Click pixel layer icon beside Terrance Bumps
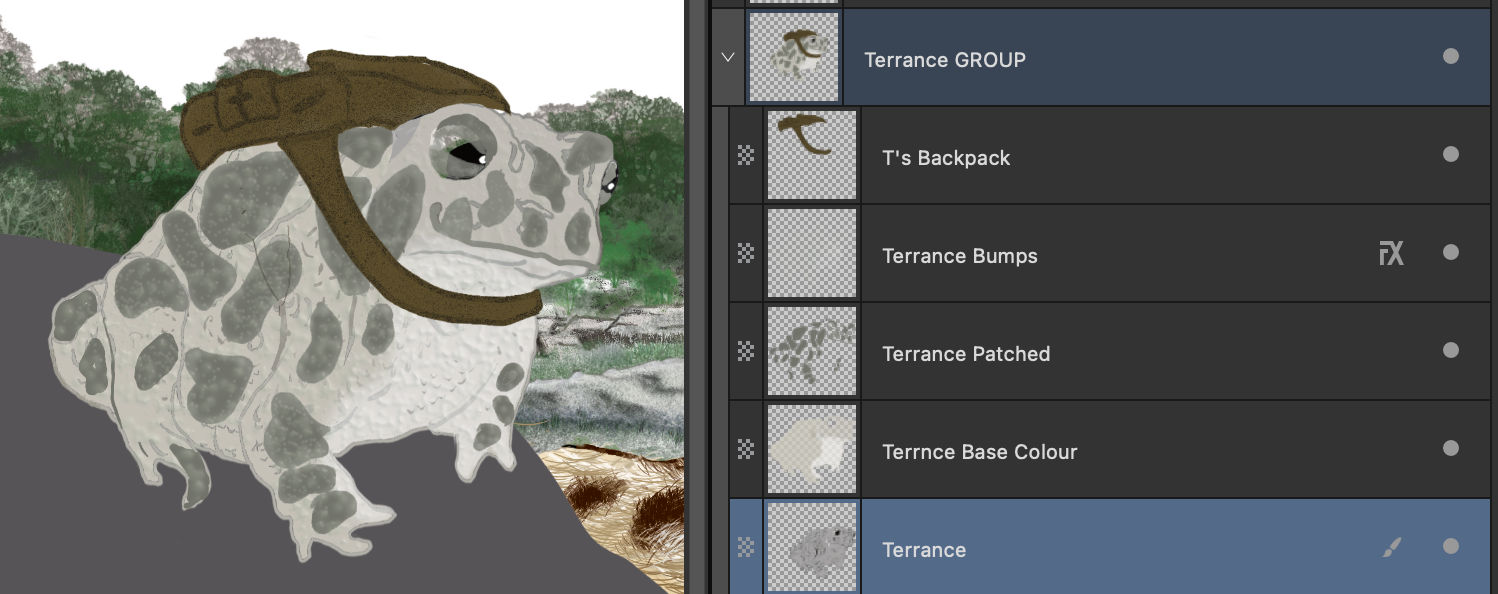The width and height of the screenshot is (1498, 594). 746,253
